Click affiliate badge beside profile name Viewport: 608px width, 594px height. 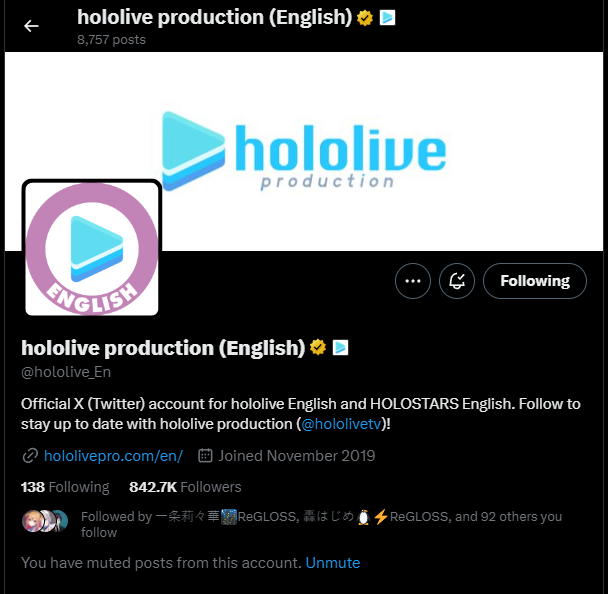340,347
